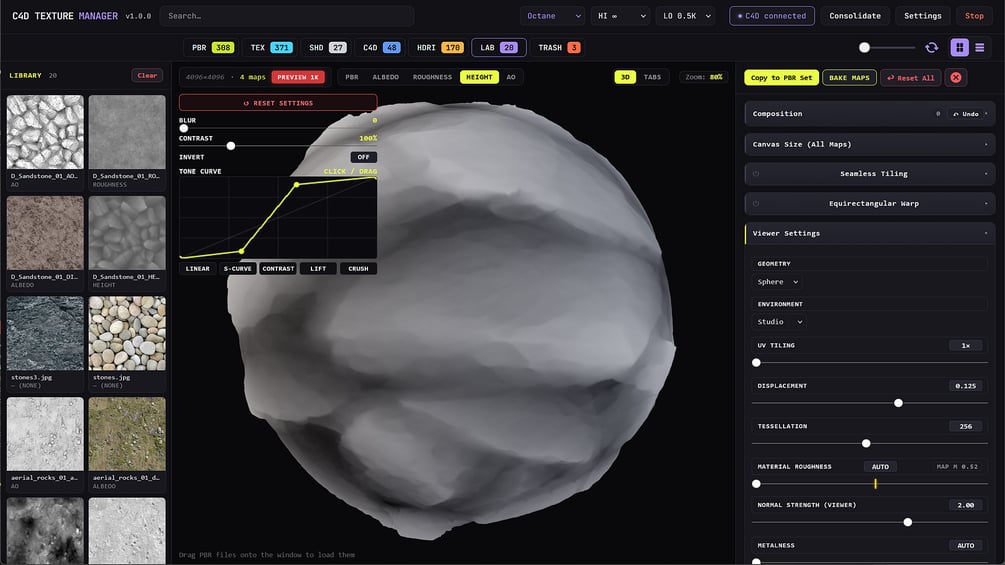Expand the Composition section

pyautogui.click(x=869, y=114)
